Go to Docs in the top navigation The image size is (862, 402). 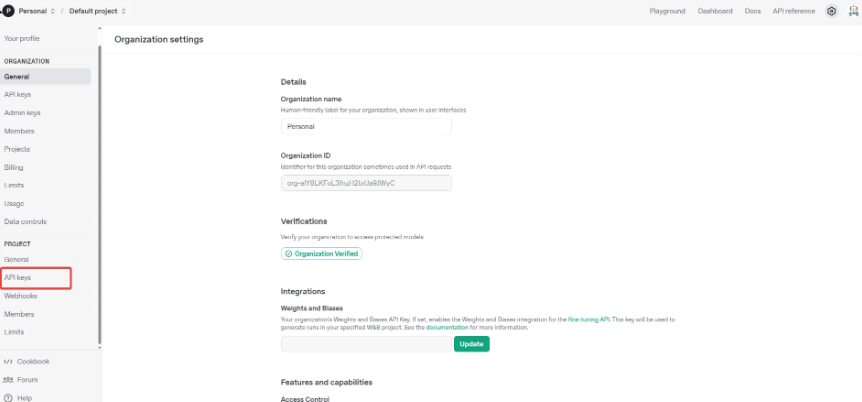(753, 11)
